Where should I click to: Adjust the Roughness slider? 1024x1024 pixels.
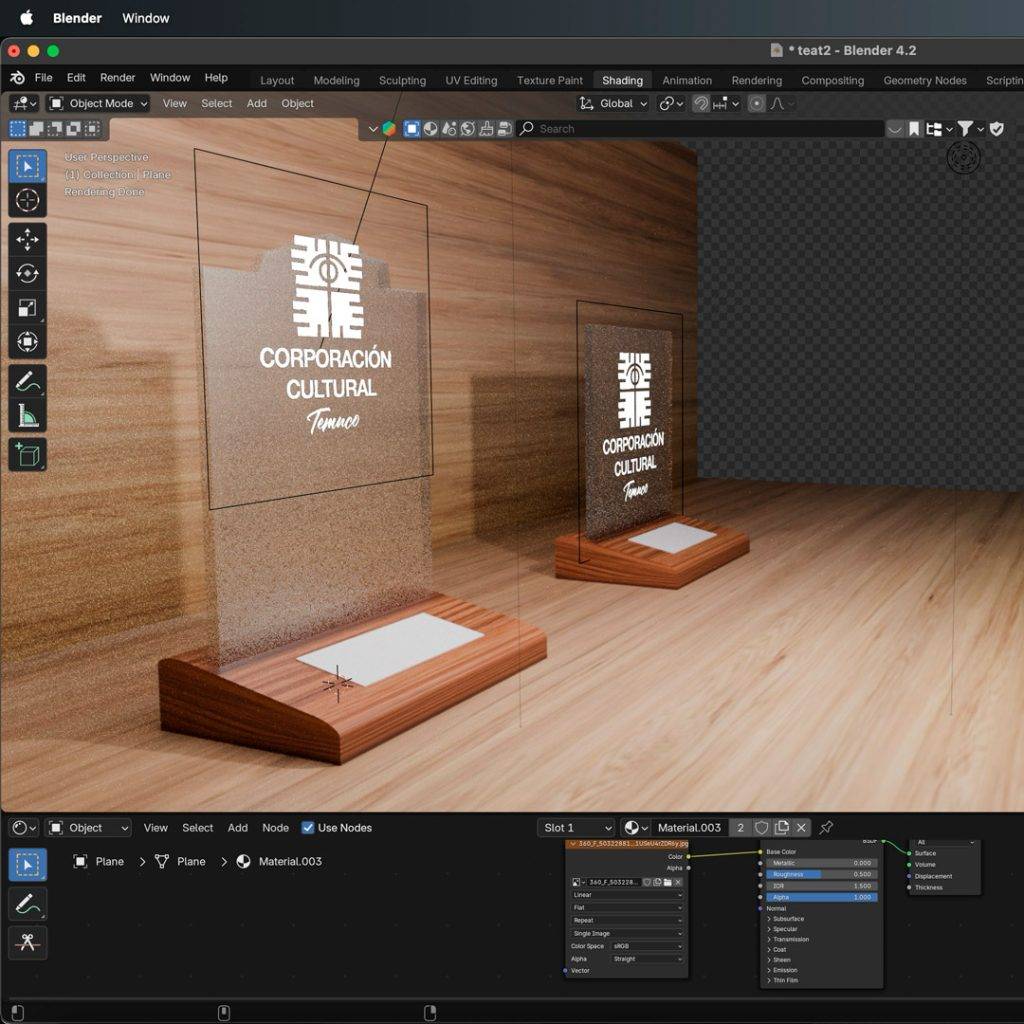[822, 874]
